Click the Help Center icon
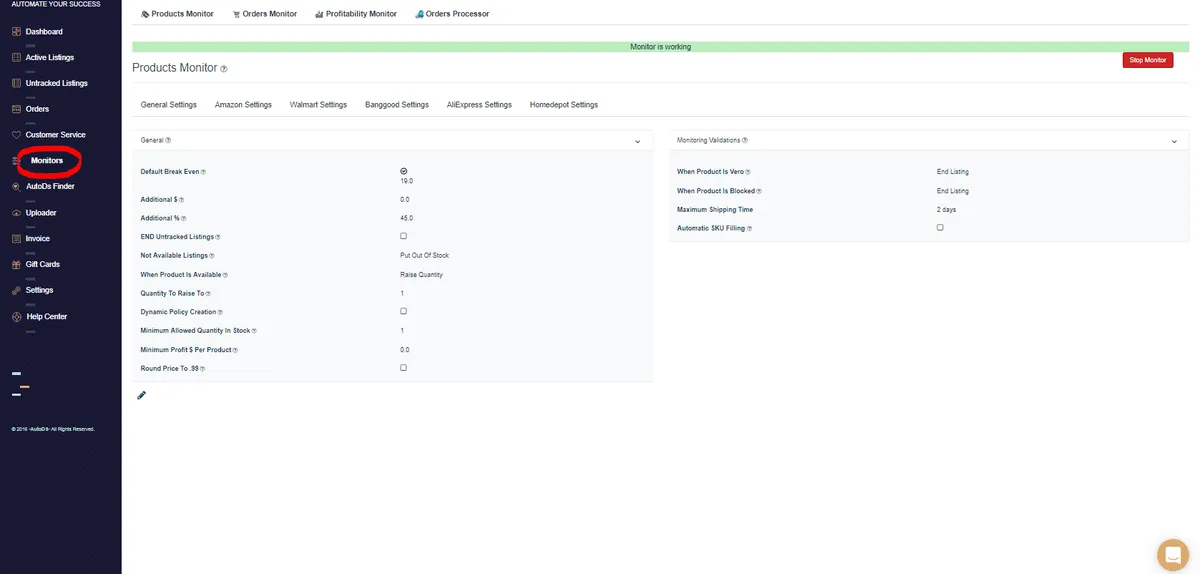Image resolution: width=1200 pixels, height=574 pixels. [16, 316]
